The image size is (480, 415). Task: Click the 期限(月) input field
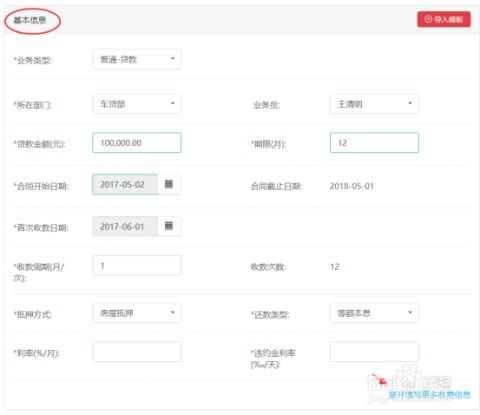pyautogui.click(x=374, y=143)
